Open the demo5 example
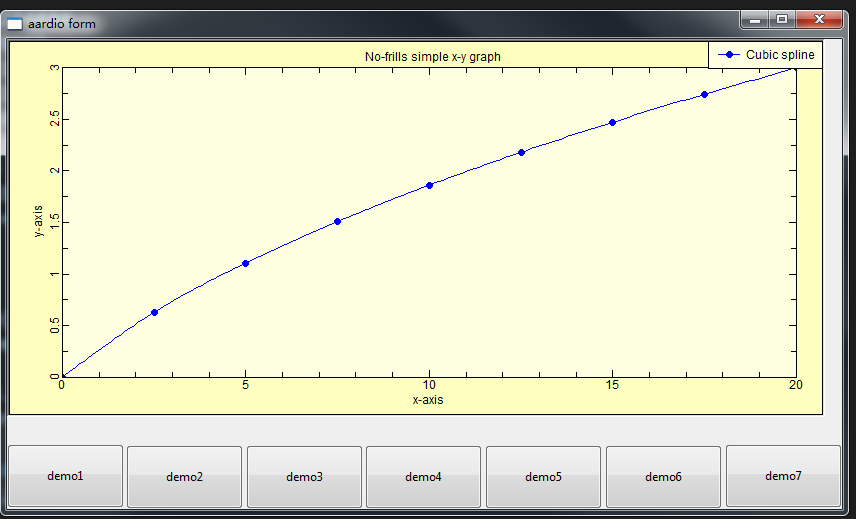856x519 pixels. point(543,476)
